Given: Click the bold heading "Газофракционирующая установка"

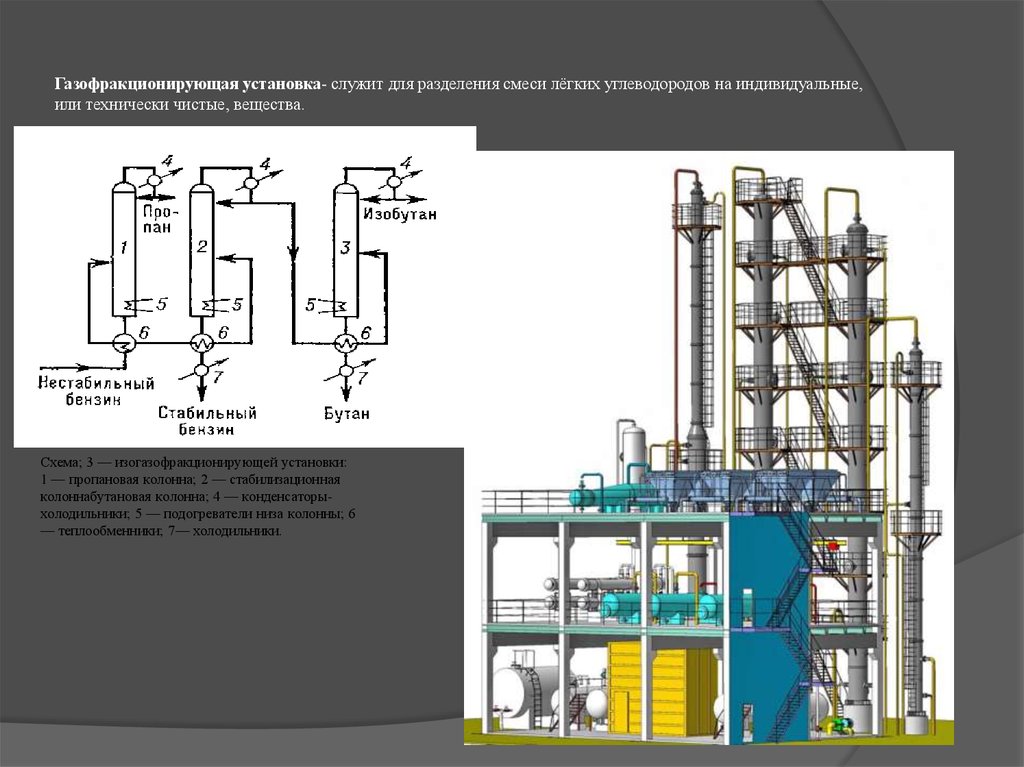Looking at the screenshot, I should pos(188,85).
